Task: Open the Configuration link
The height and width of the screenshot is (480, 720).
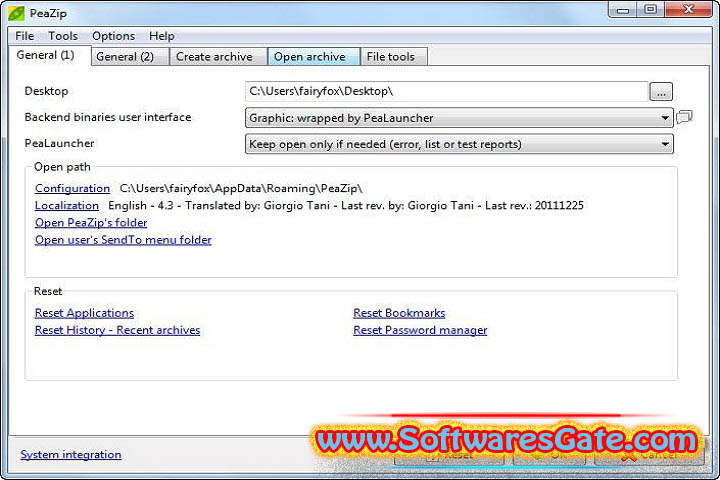Action: pos(73,188)
